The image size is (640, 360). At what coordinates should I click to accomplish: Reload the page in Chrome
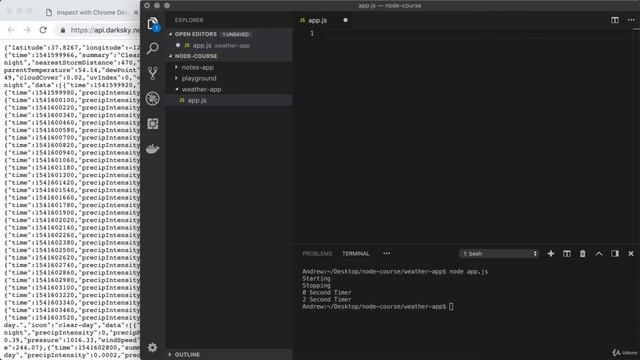click(43, 30)
